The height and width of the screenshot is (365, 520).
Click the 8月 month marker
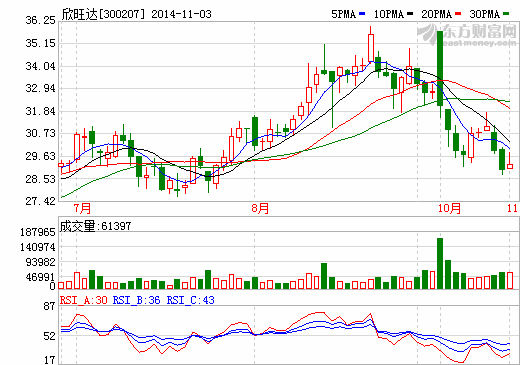pos(260,209)
